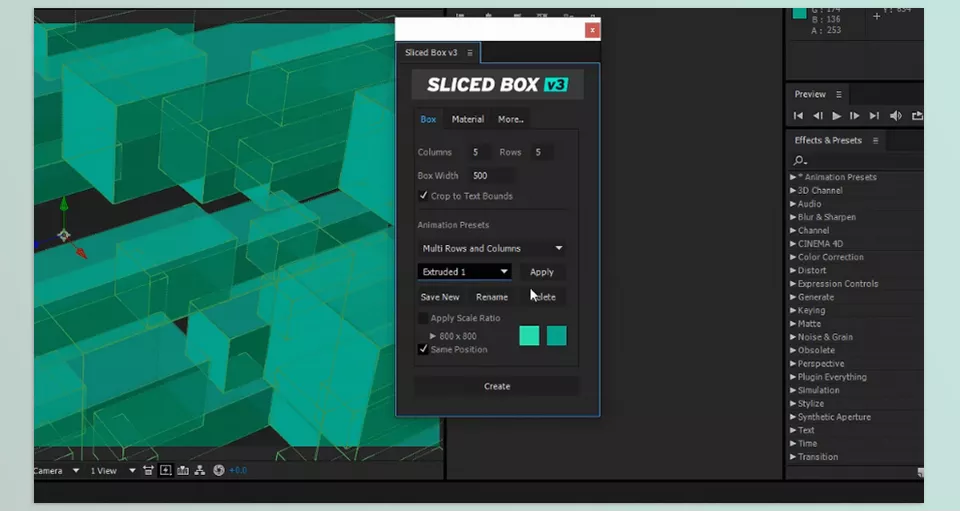The image size is (960, 511).
Task: Open the Camera view dropdown
Action: (x=57, y=471)
